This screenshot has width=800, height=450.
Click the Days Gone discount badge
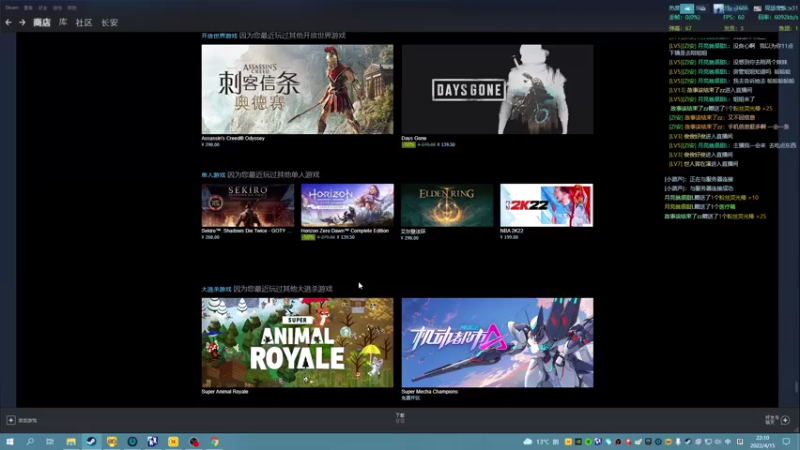coord(409,144)
